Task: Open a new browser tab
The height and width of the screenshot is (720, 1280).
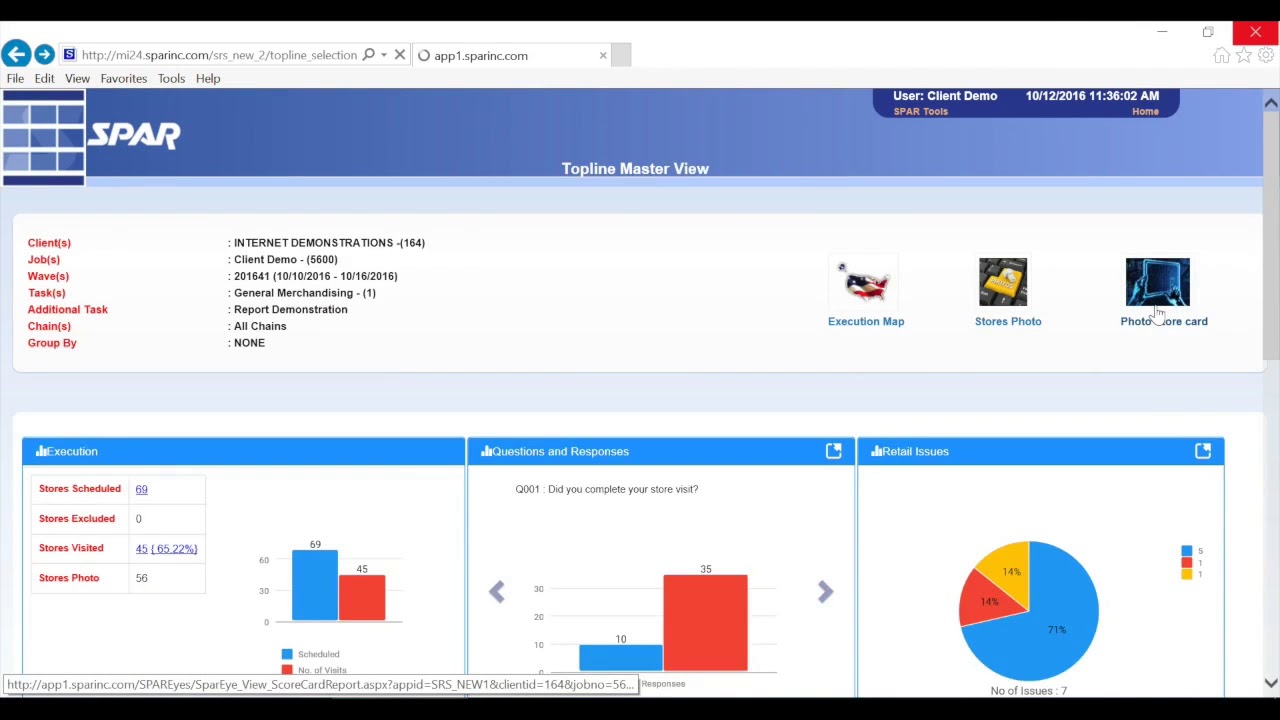Action: tap(621, 55)
